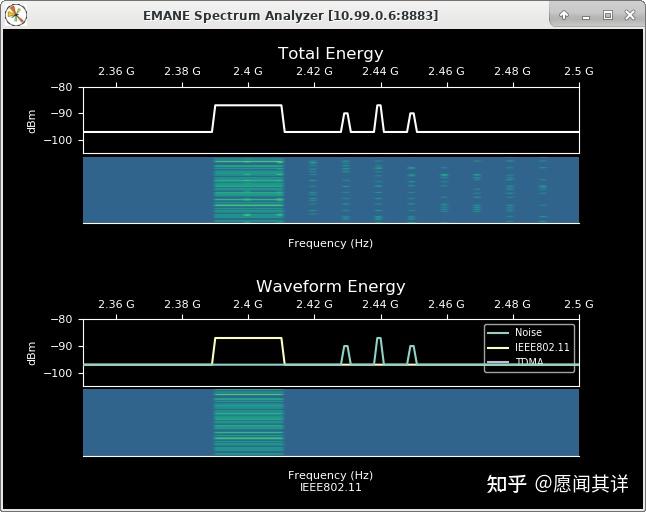
Task: Click the '2.38 G' tick above Total Energy
Action: pyautogui.click(x=182, y=71)
